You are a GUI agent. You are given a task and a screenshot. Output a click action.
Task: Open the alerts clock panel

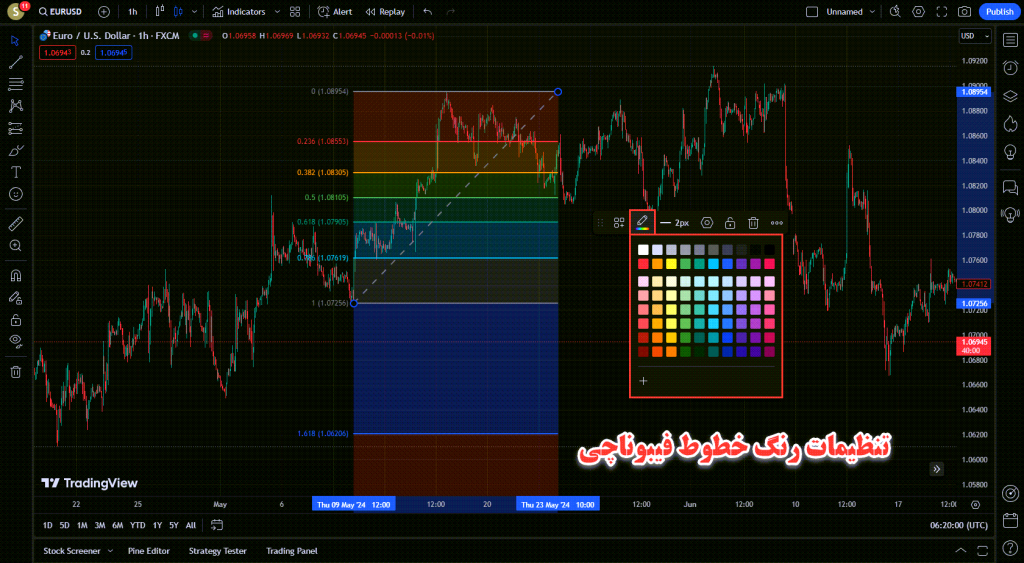[x=1010, y=68]
